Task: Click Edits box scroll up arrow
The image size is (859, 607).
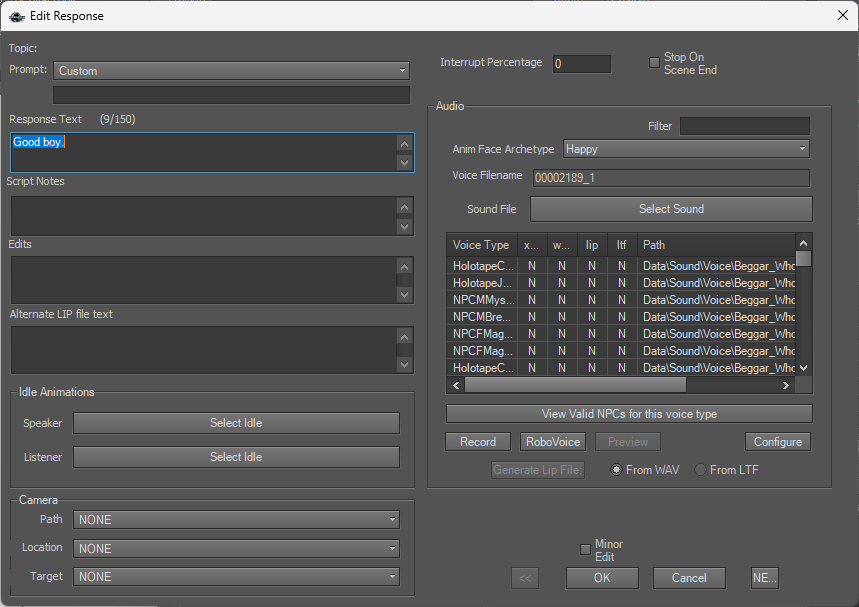Action: point(404,267)
